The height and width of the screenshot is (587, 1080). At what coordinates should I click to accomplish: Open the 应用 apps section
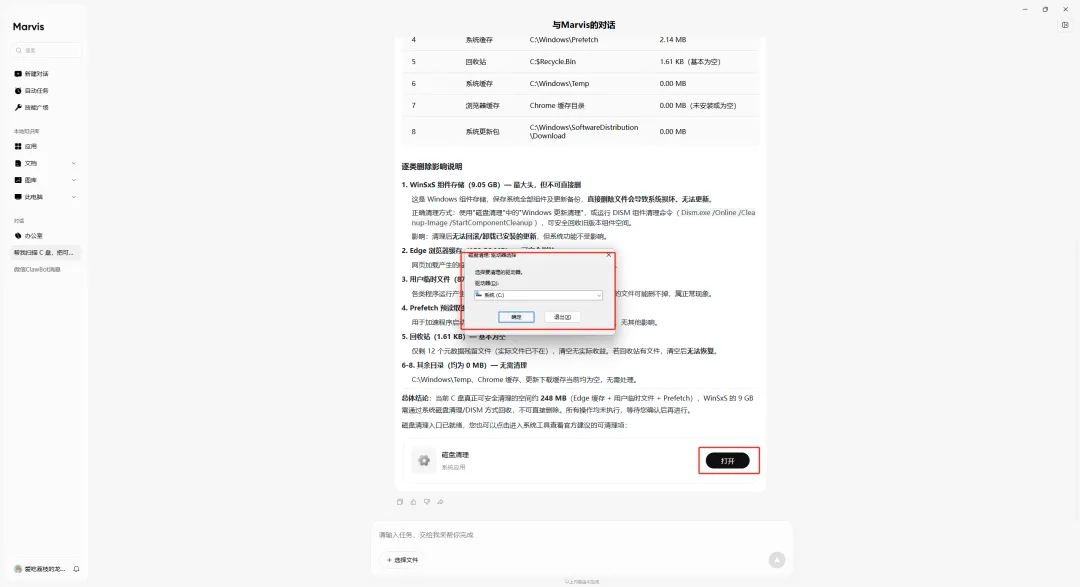click(26, 146)
